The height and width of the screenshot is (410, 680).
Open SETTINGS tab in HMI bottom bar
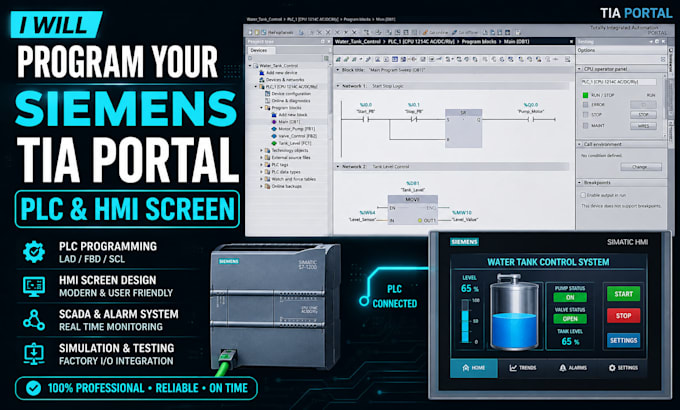[623, 368]
